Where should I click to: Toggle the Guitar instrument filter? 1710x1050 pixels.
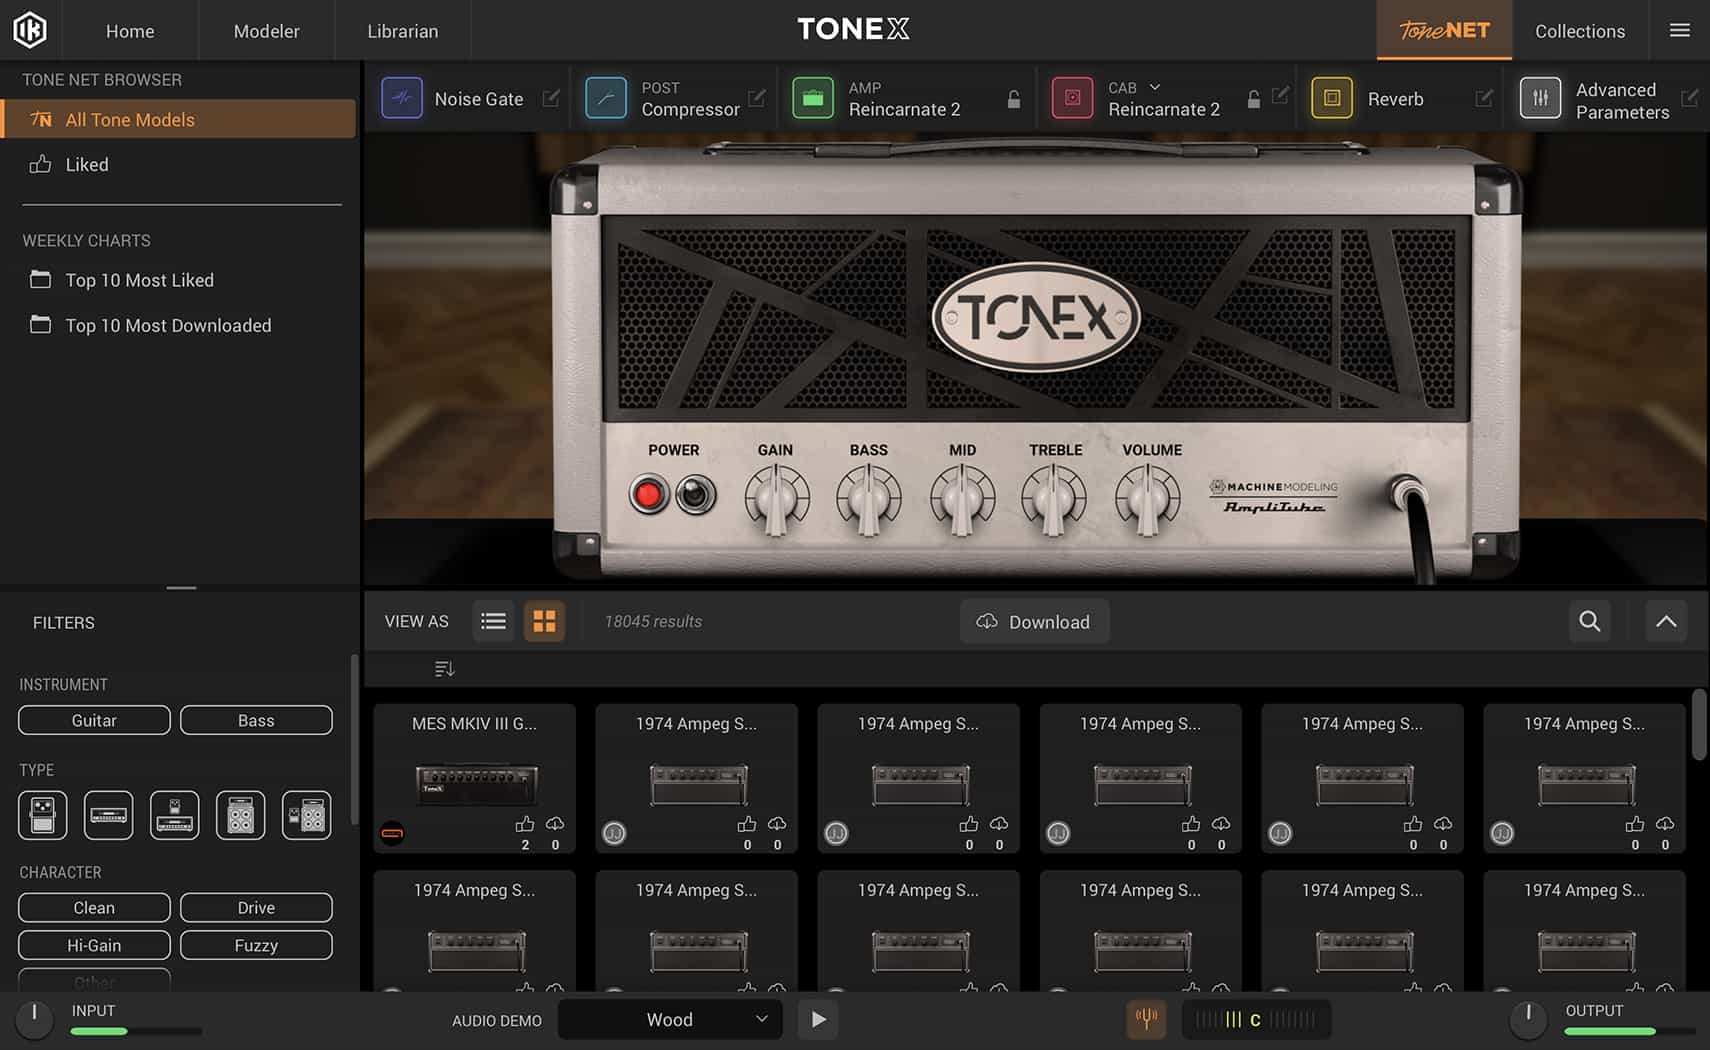[x=94, y=720]
